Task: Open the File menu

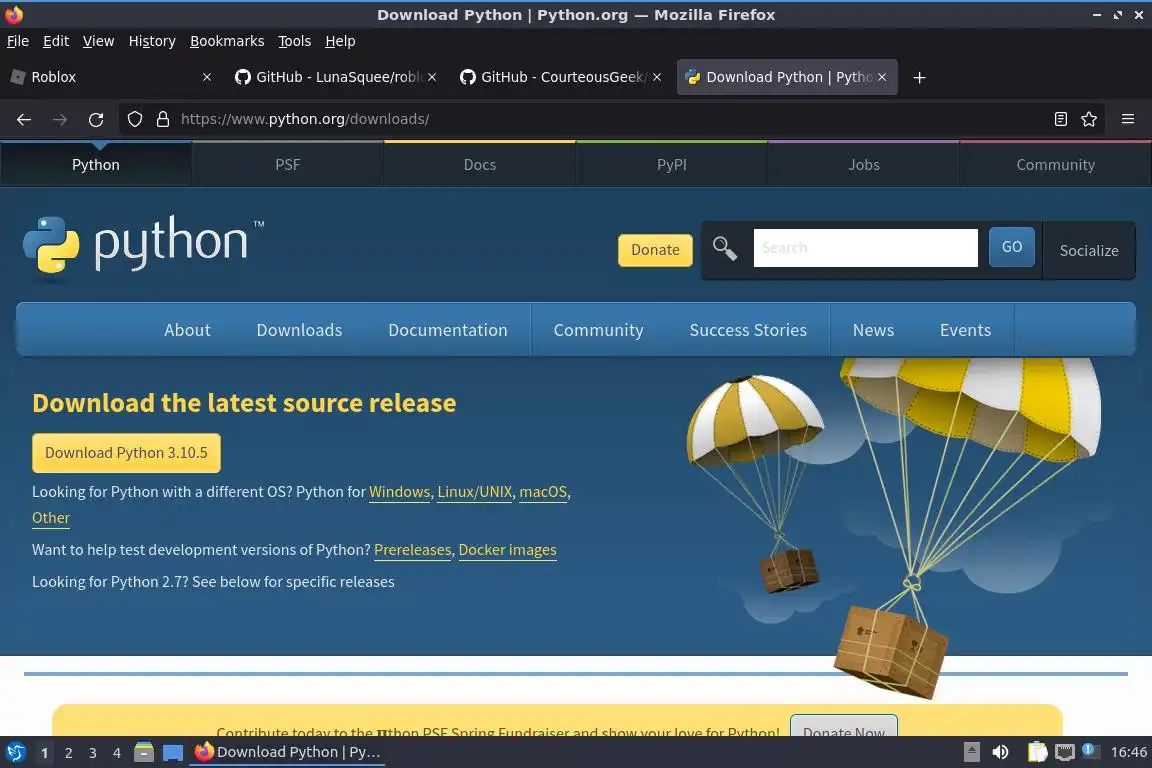Action: [x=18, y=41]
